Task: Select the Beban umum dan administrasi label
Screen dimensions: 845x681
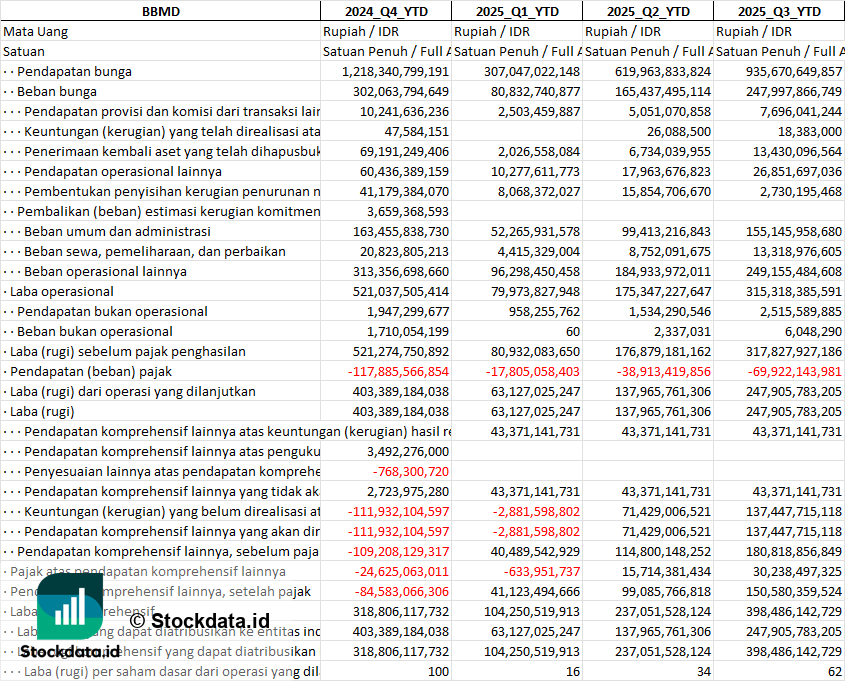Action: pos(117,231)
